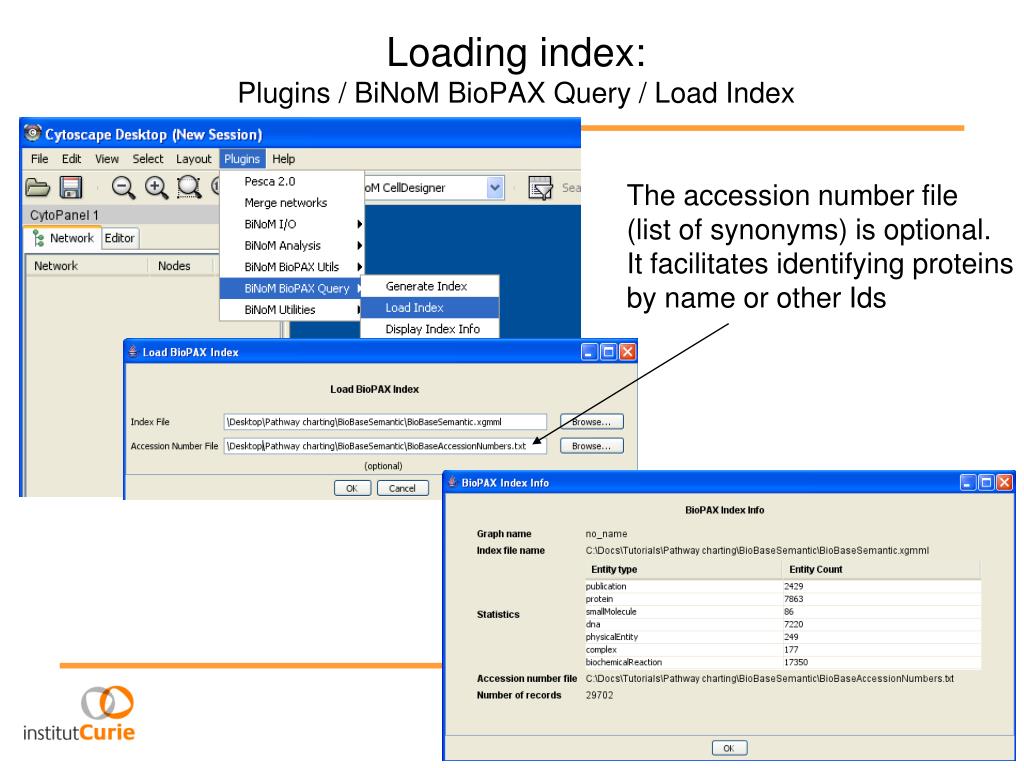The width and height of the screenshot is (1024, 768).
Task: Switch to the Editor tab
Action: click(120, 238)
